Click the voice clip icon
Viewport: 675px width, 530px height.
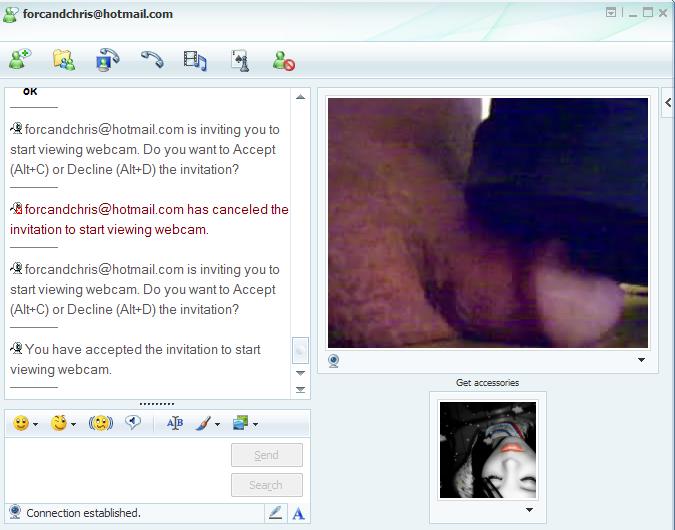[133, 423]
